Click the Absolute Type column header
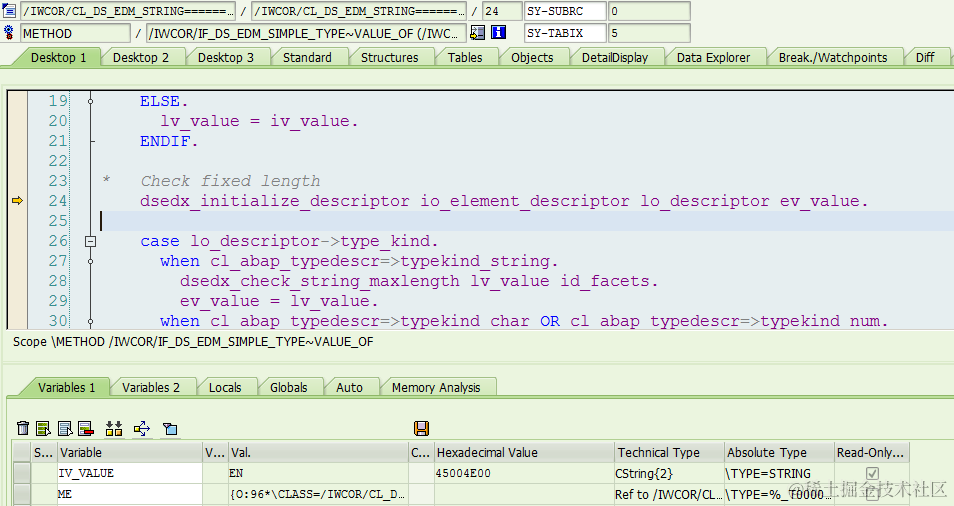The height and width of the screenshot is (506, 954). [x=779, y=452]
